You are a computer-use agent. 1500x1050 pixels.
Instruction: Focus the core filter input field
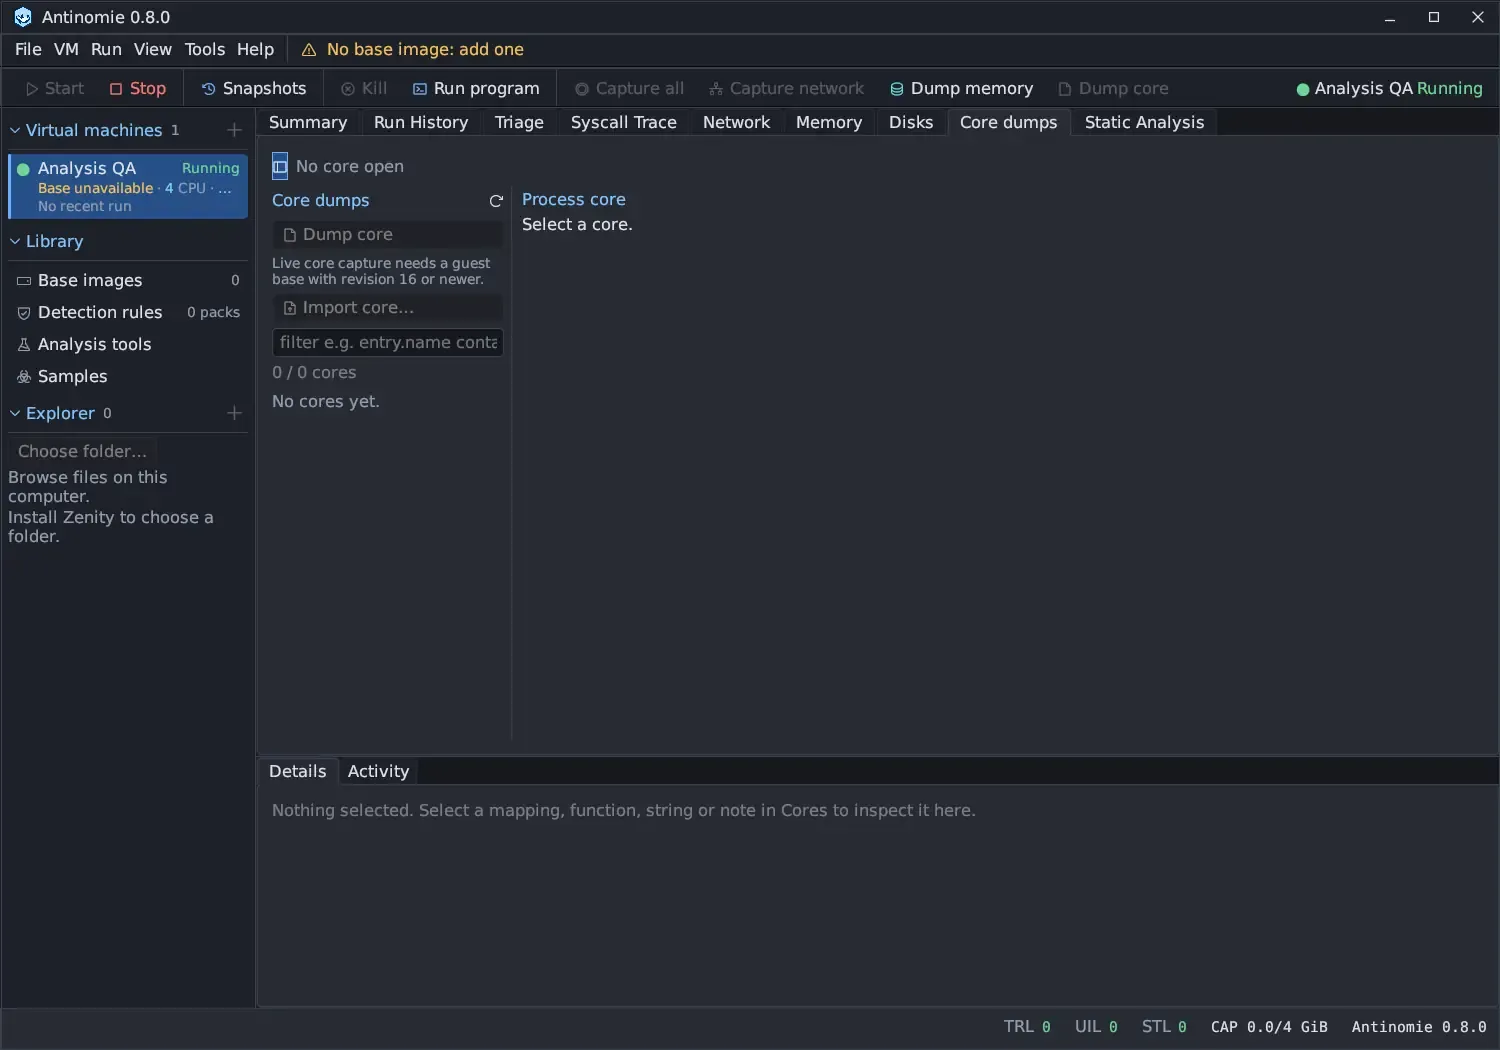tap(387, 342)
